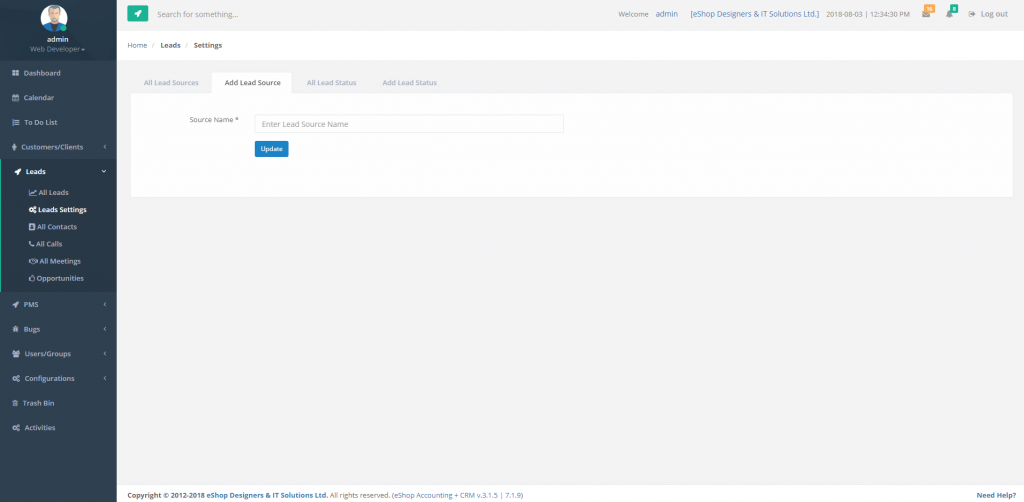This screenshot has width=1024, height=502.
Task: Expand the Configurations sidebar menu
Action: click(49, 378)
